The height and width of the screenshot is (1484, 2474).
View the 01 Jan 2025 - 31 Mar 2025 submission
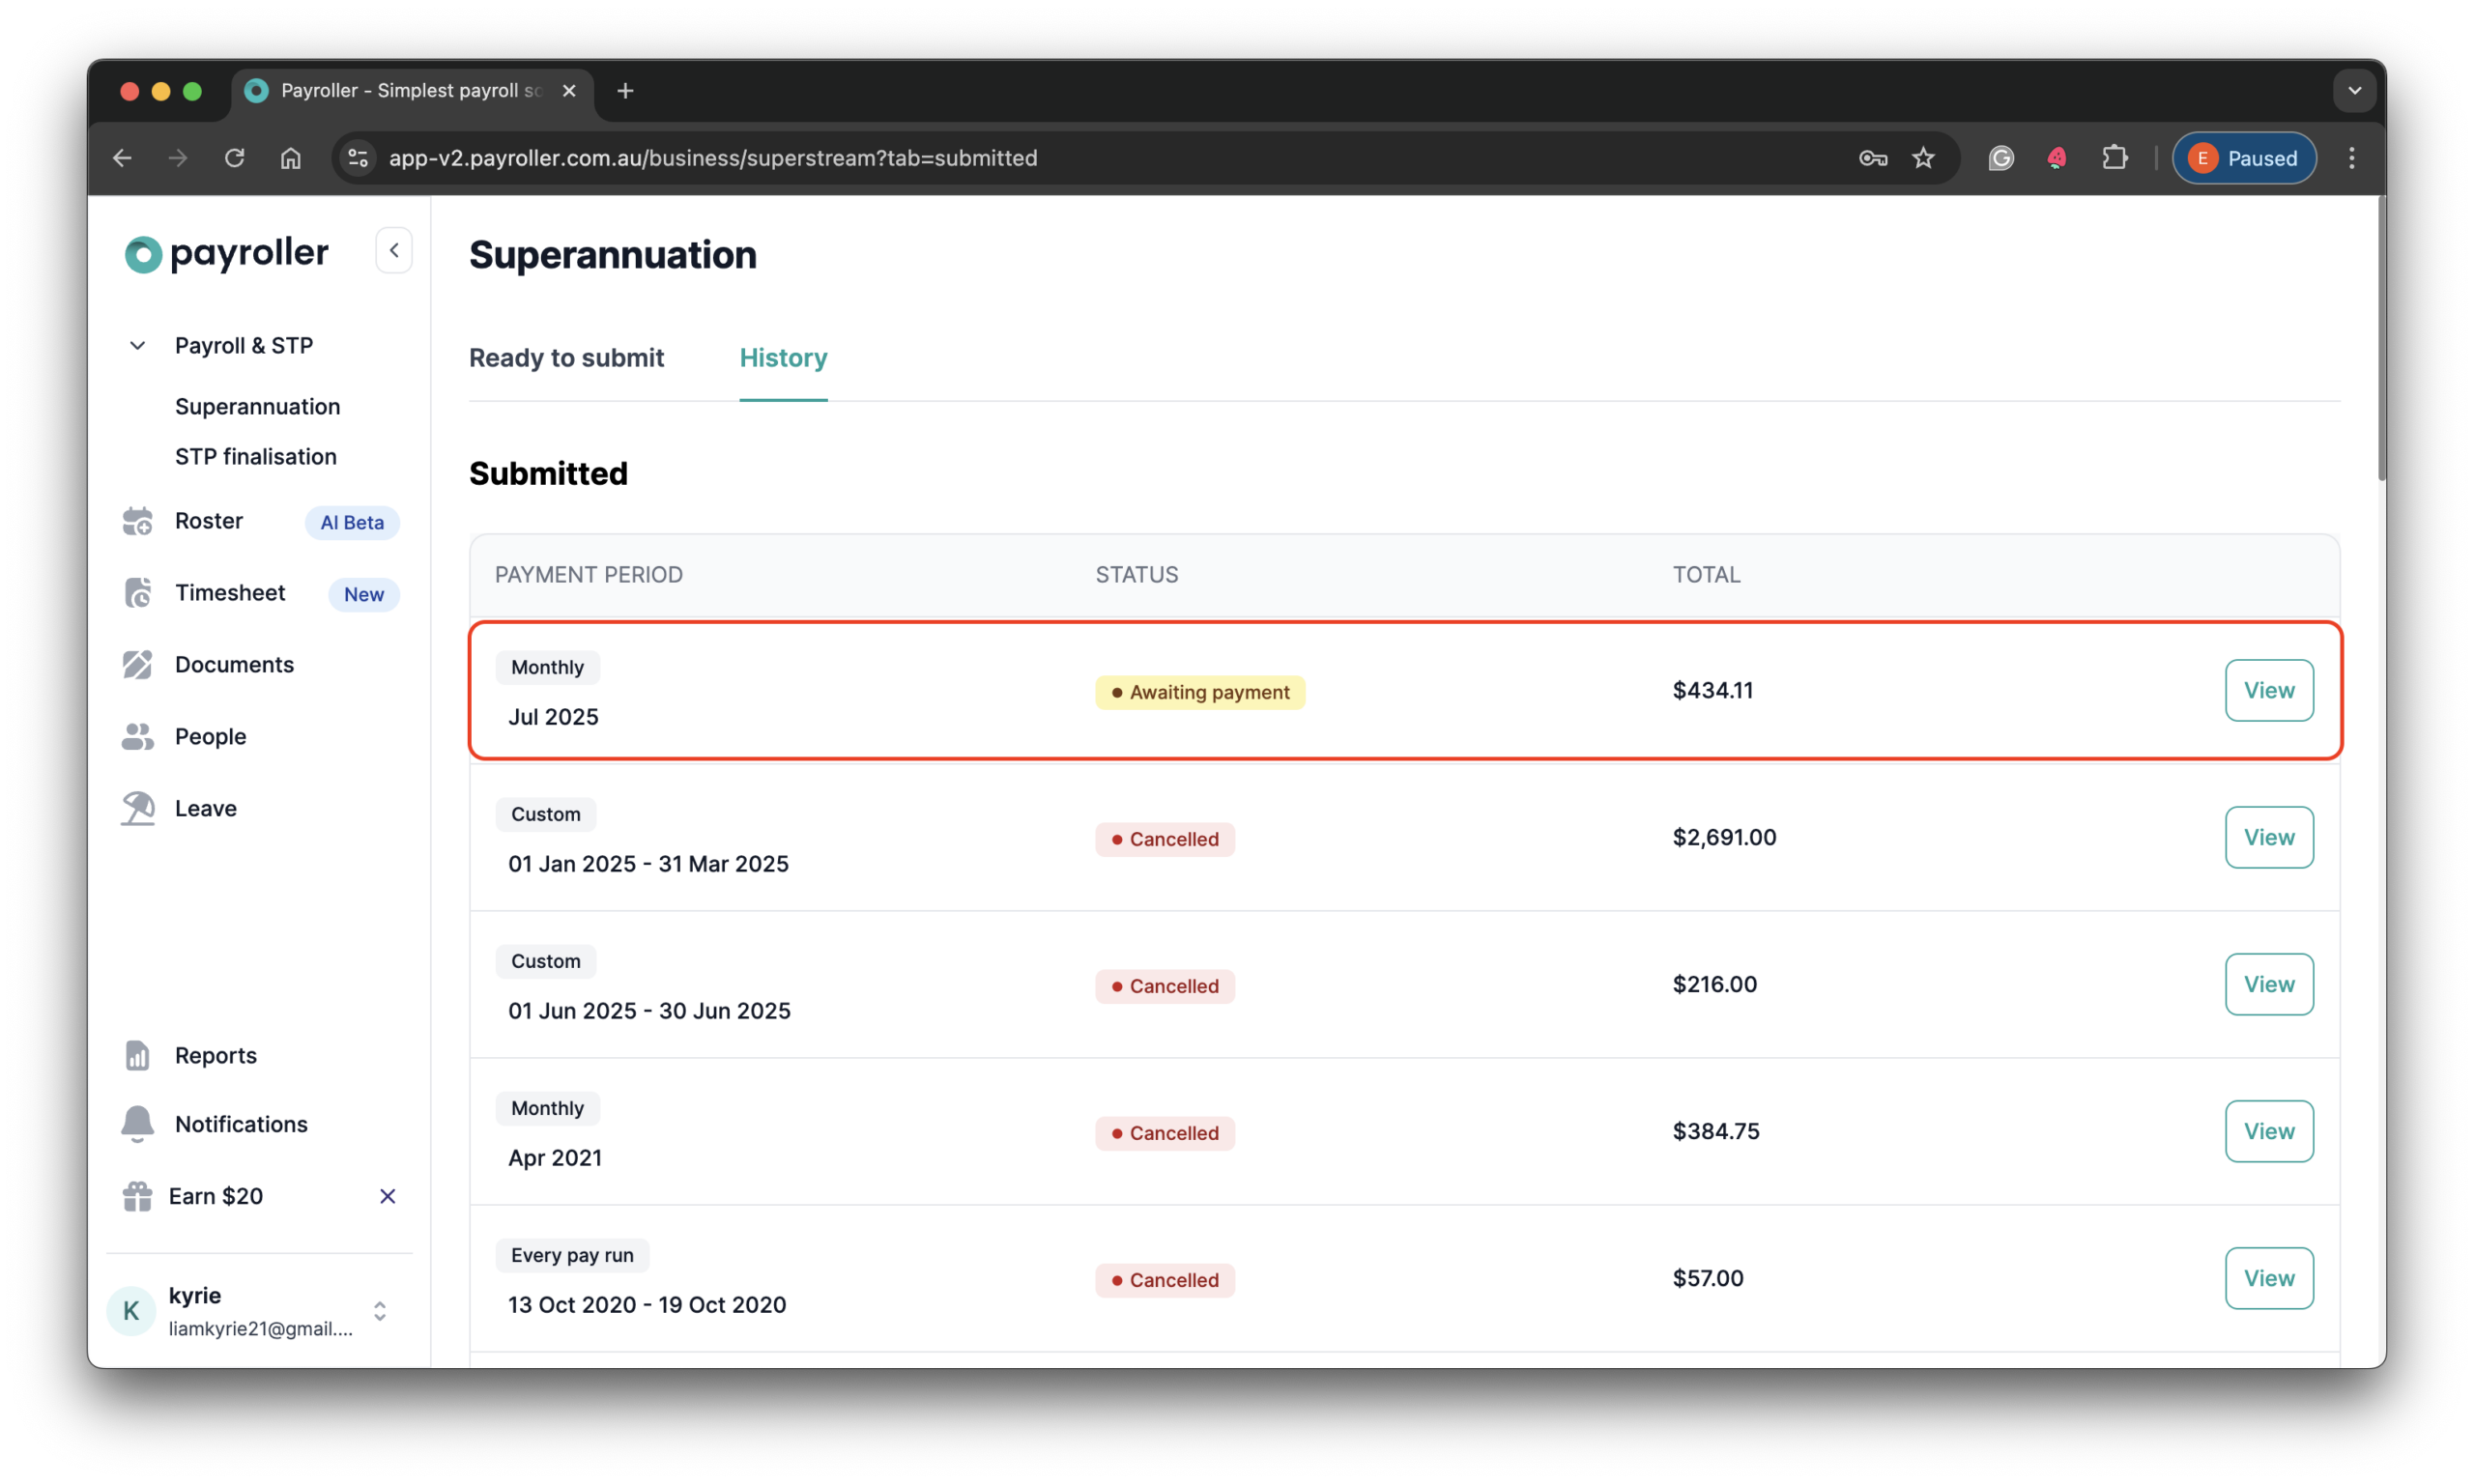point(2268,837)
